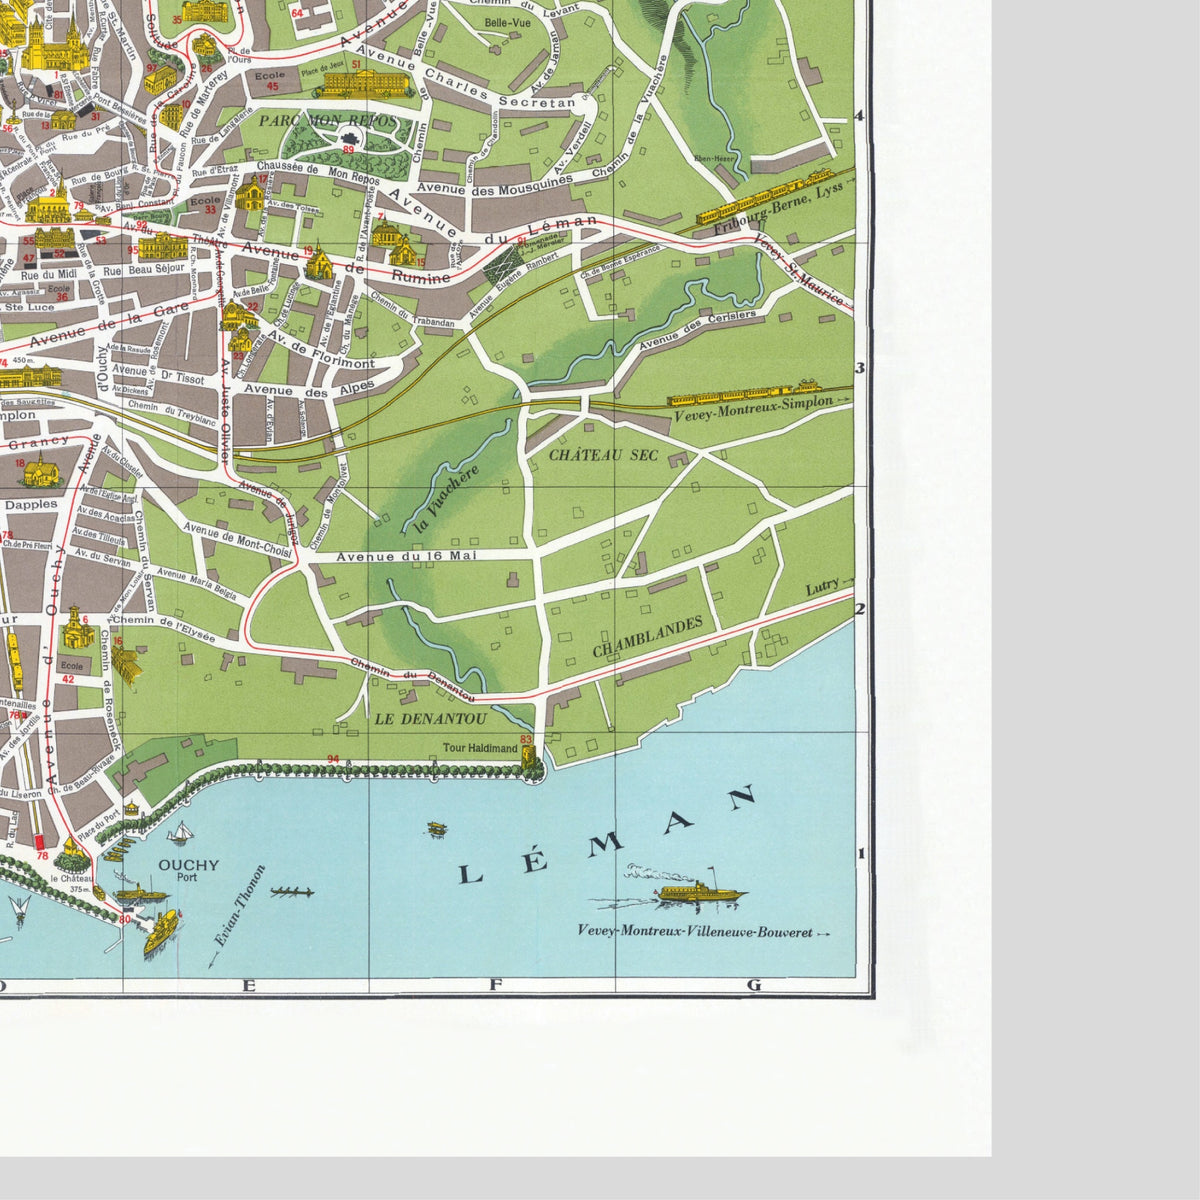Click the small floating craft left of LÉMAN

coord(436,828)
